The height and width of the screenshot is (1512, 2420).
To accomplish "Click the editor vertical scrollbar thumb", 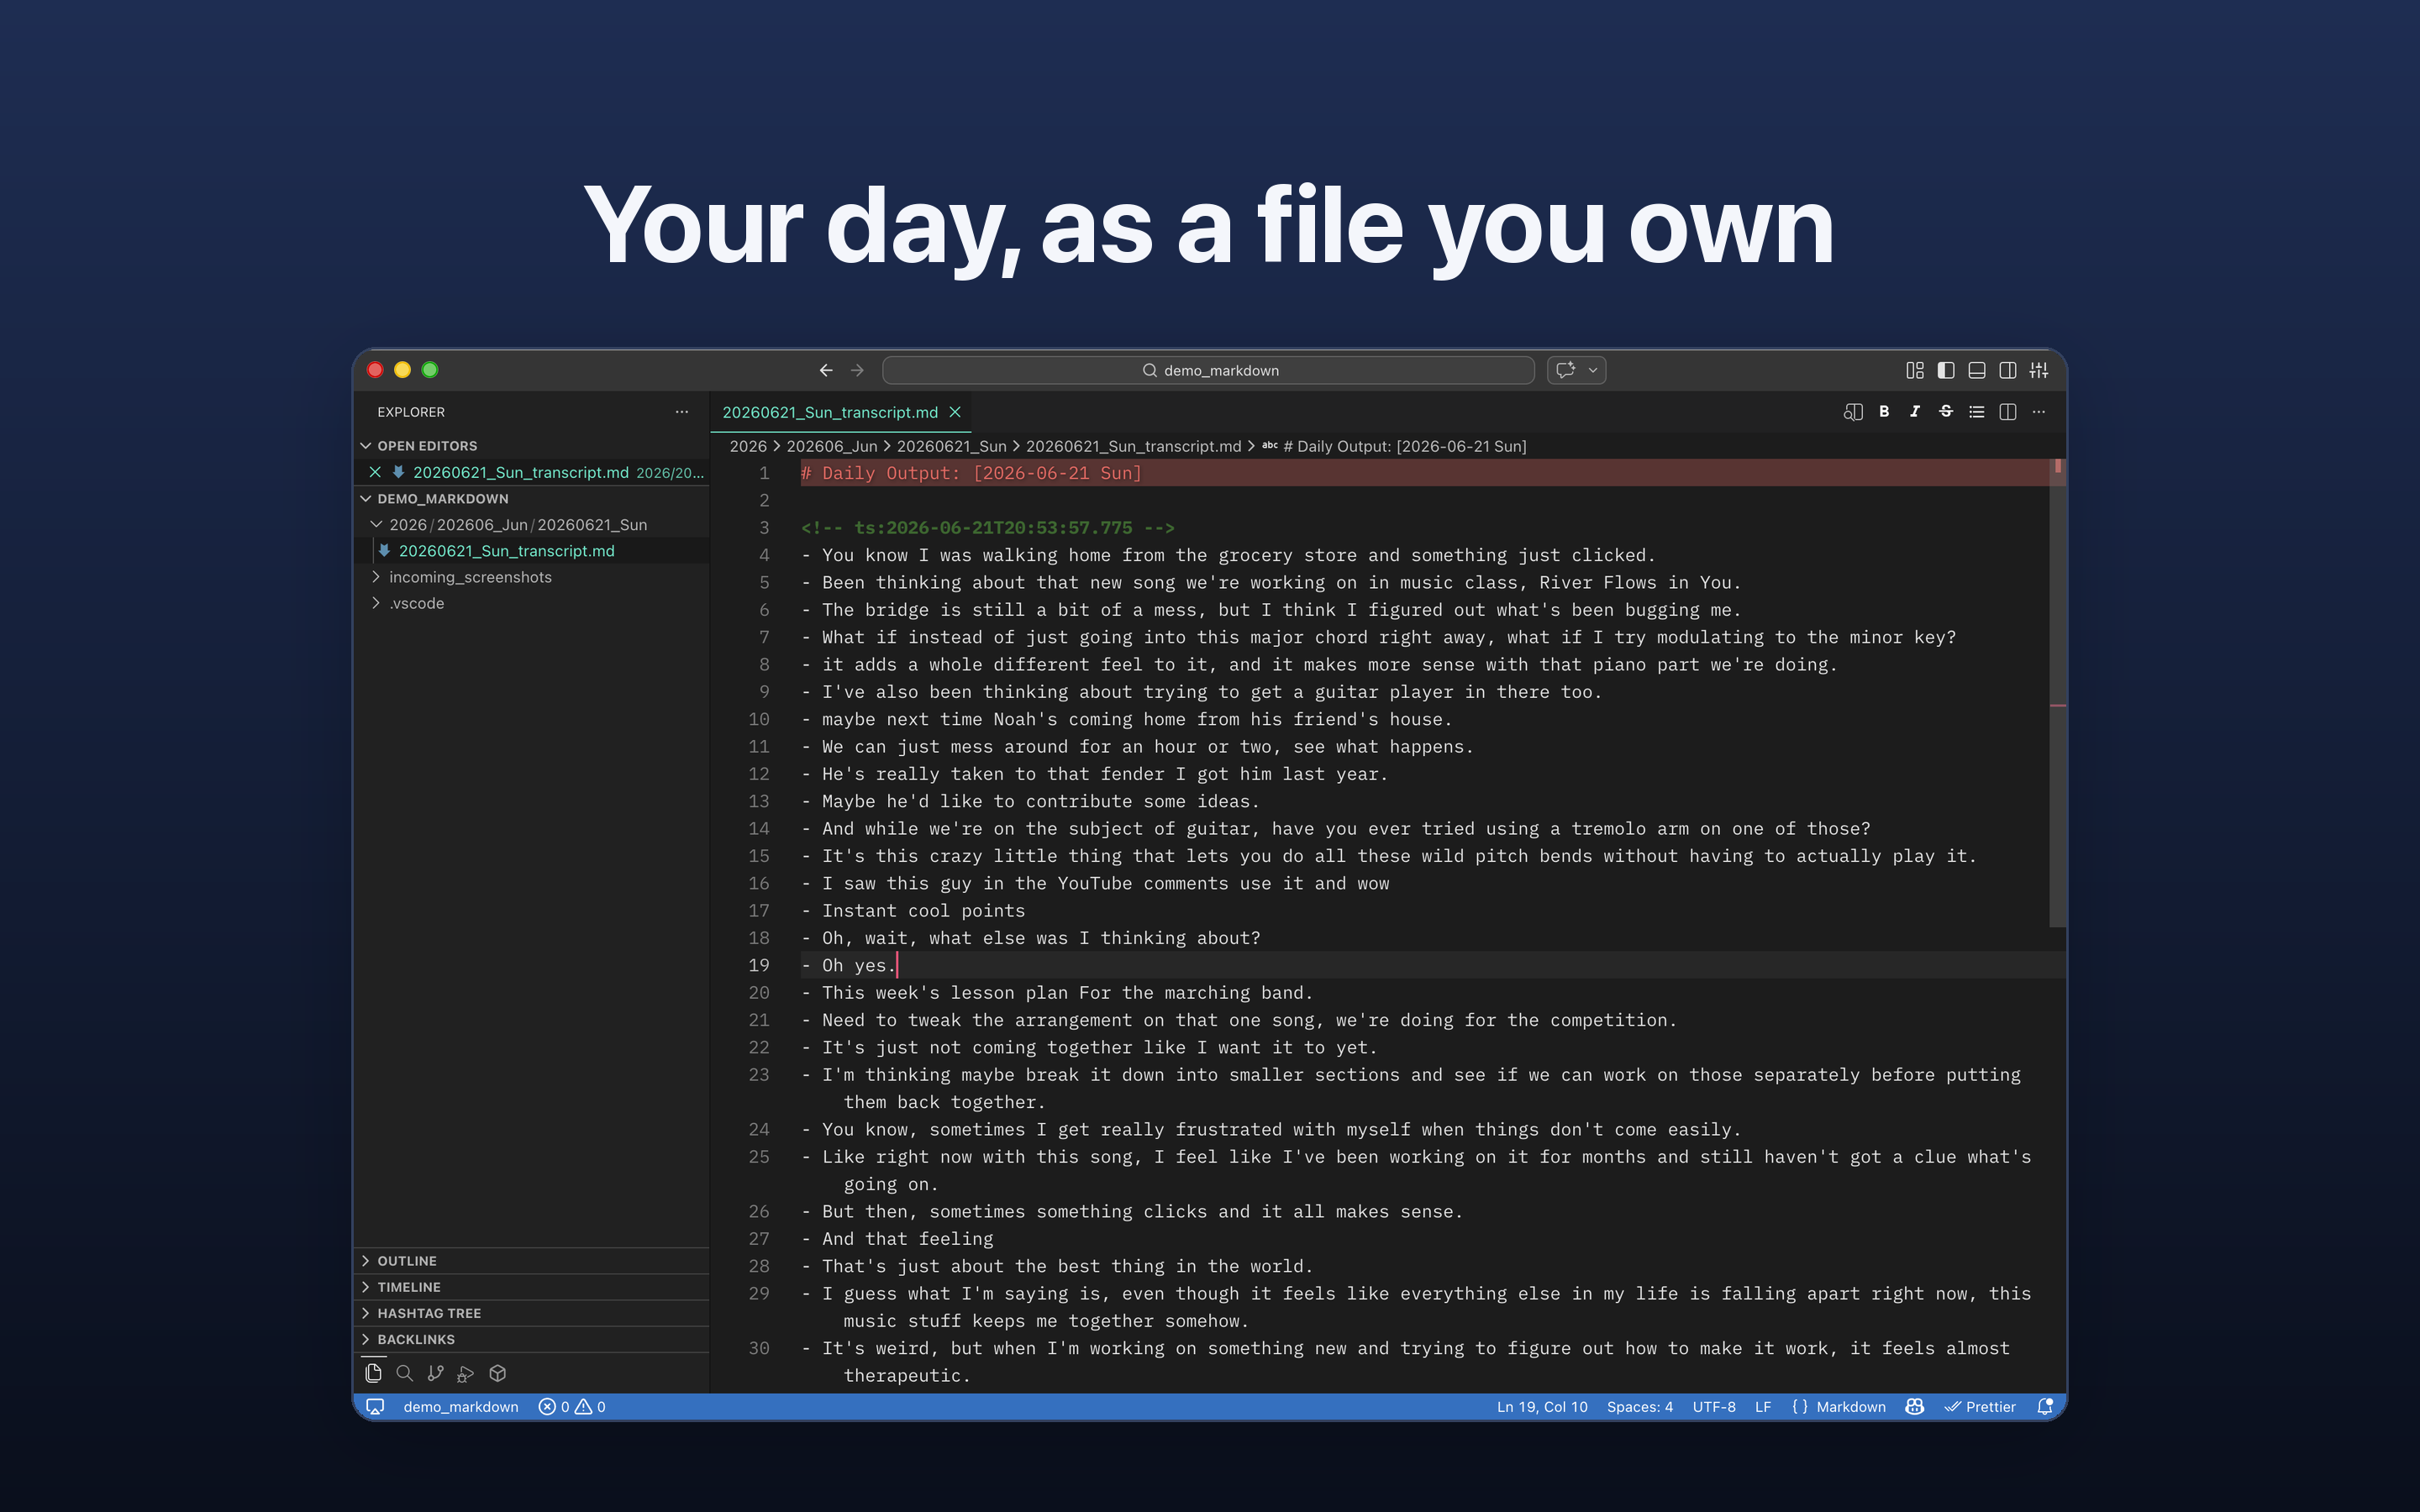I will 2057,692.
